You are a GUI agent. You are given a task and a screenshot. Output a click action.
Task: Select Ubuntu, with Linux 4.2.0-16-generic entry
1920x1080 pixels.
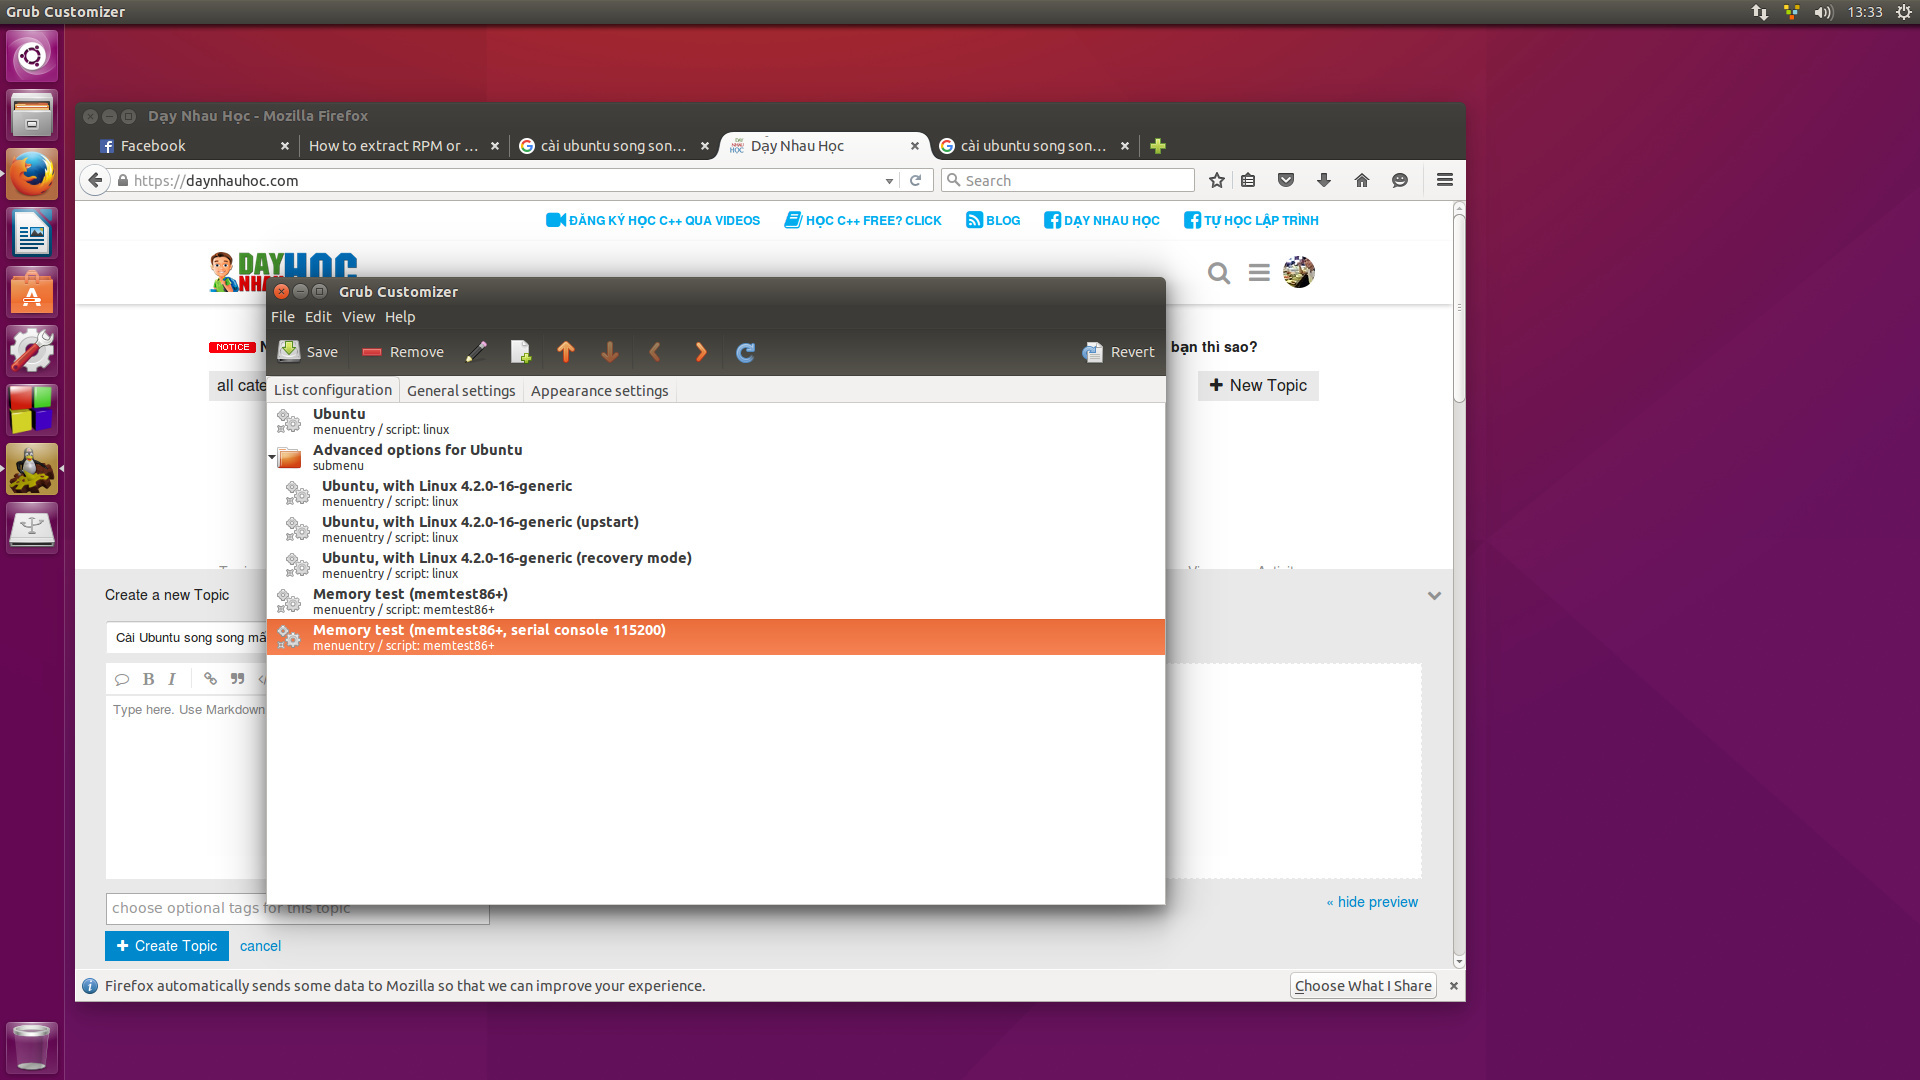click(716, 493)
